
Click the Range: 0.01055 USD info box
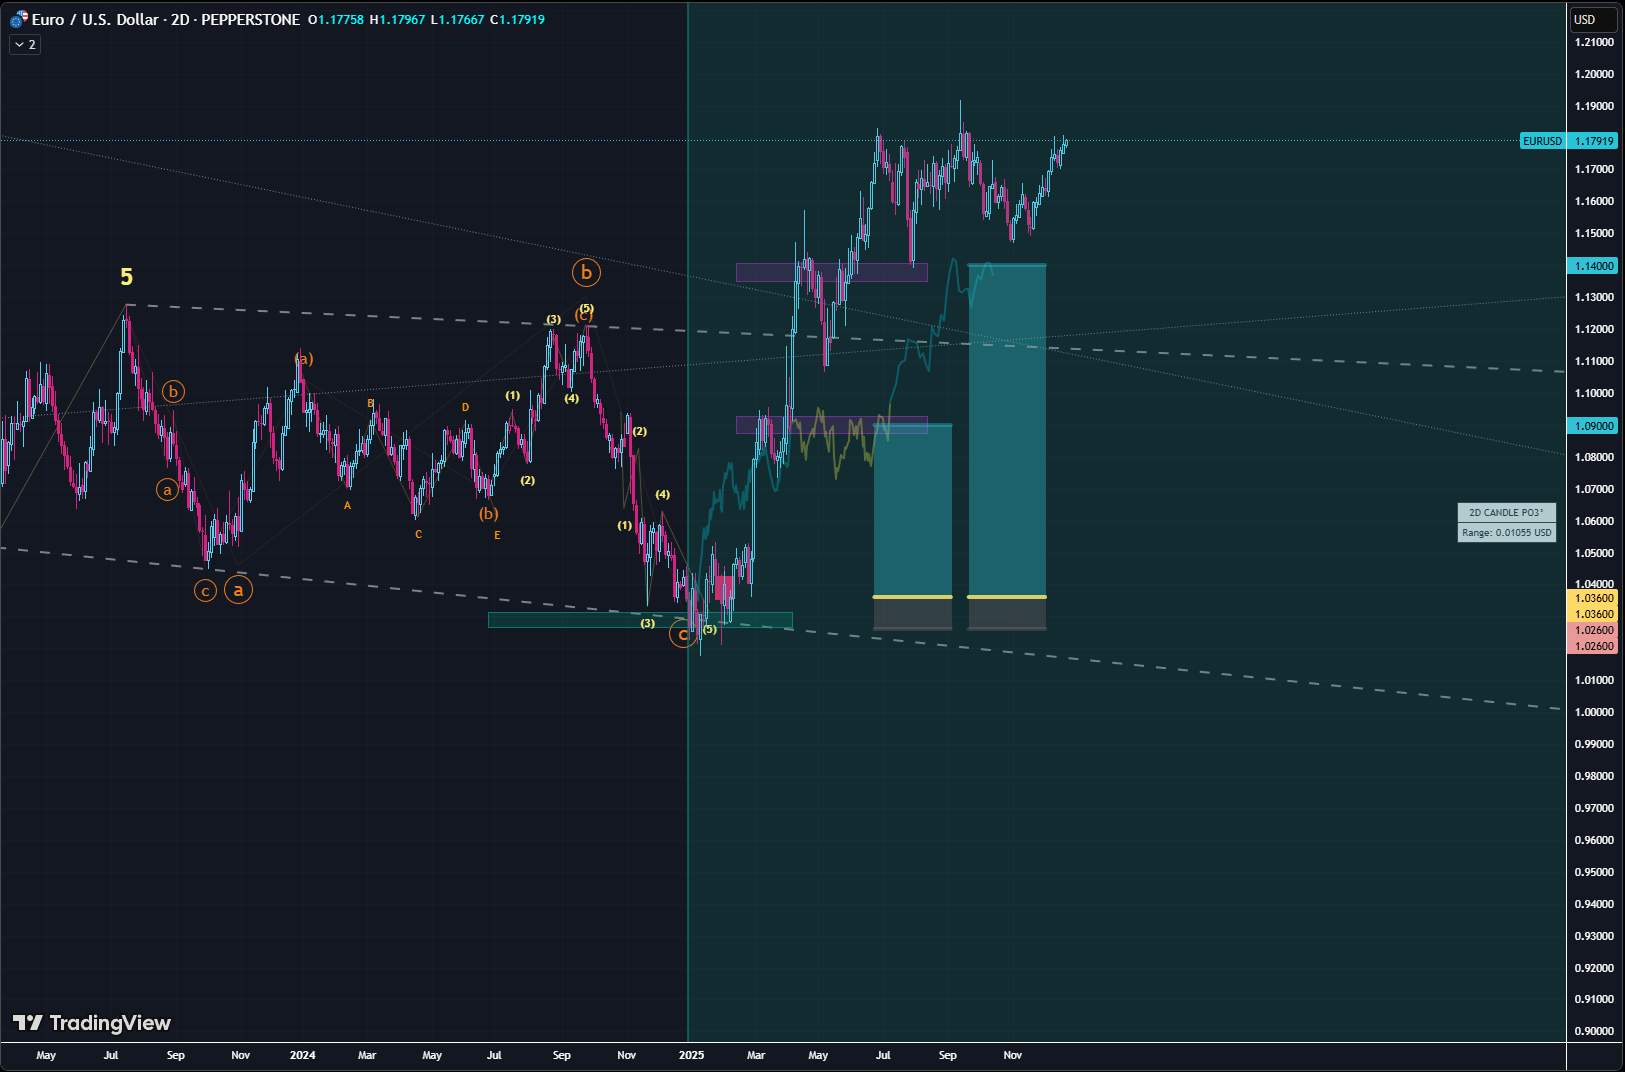[1506, 532]
